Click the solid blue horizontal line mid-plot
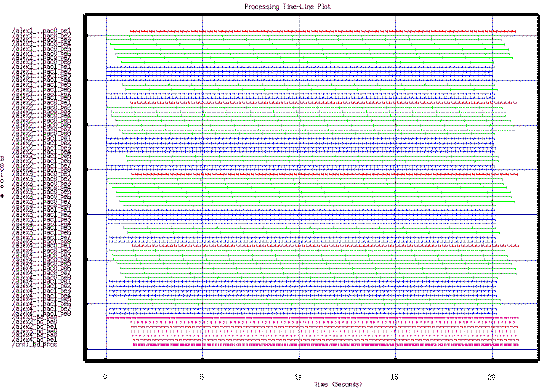Screen dimensions: 540x388 coord(312,214)
